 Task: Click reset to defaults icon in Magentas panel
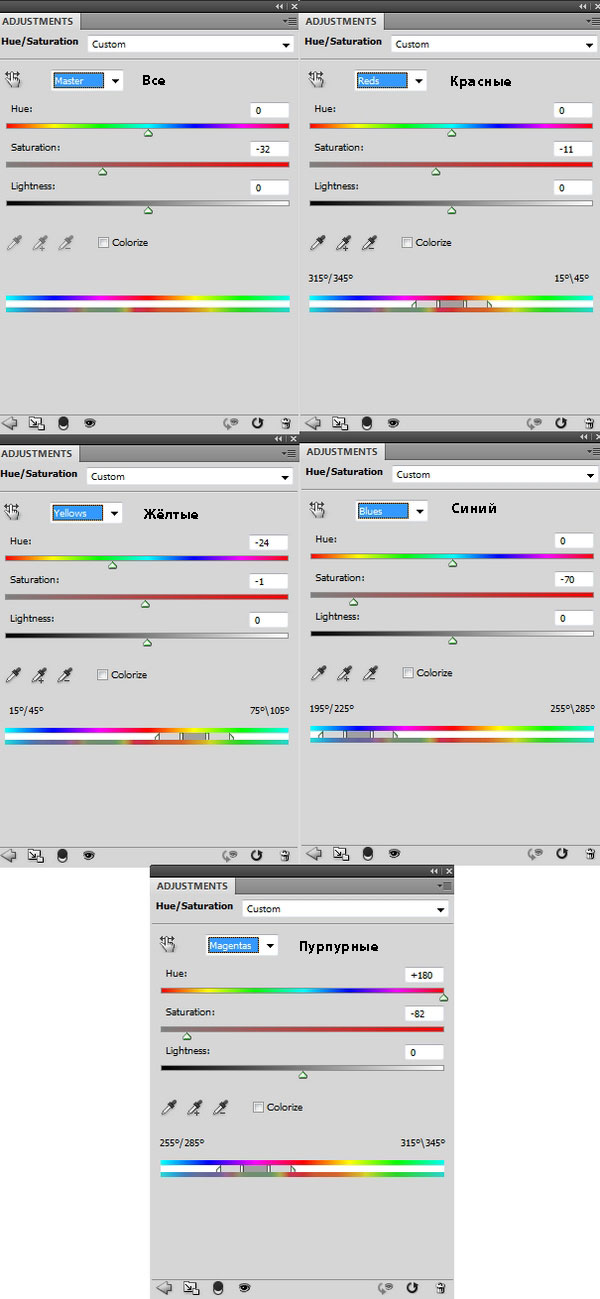(x=413, y=1287)
